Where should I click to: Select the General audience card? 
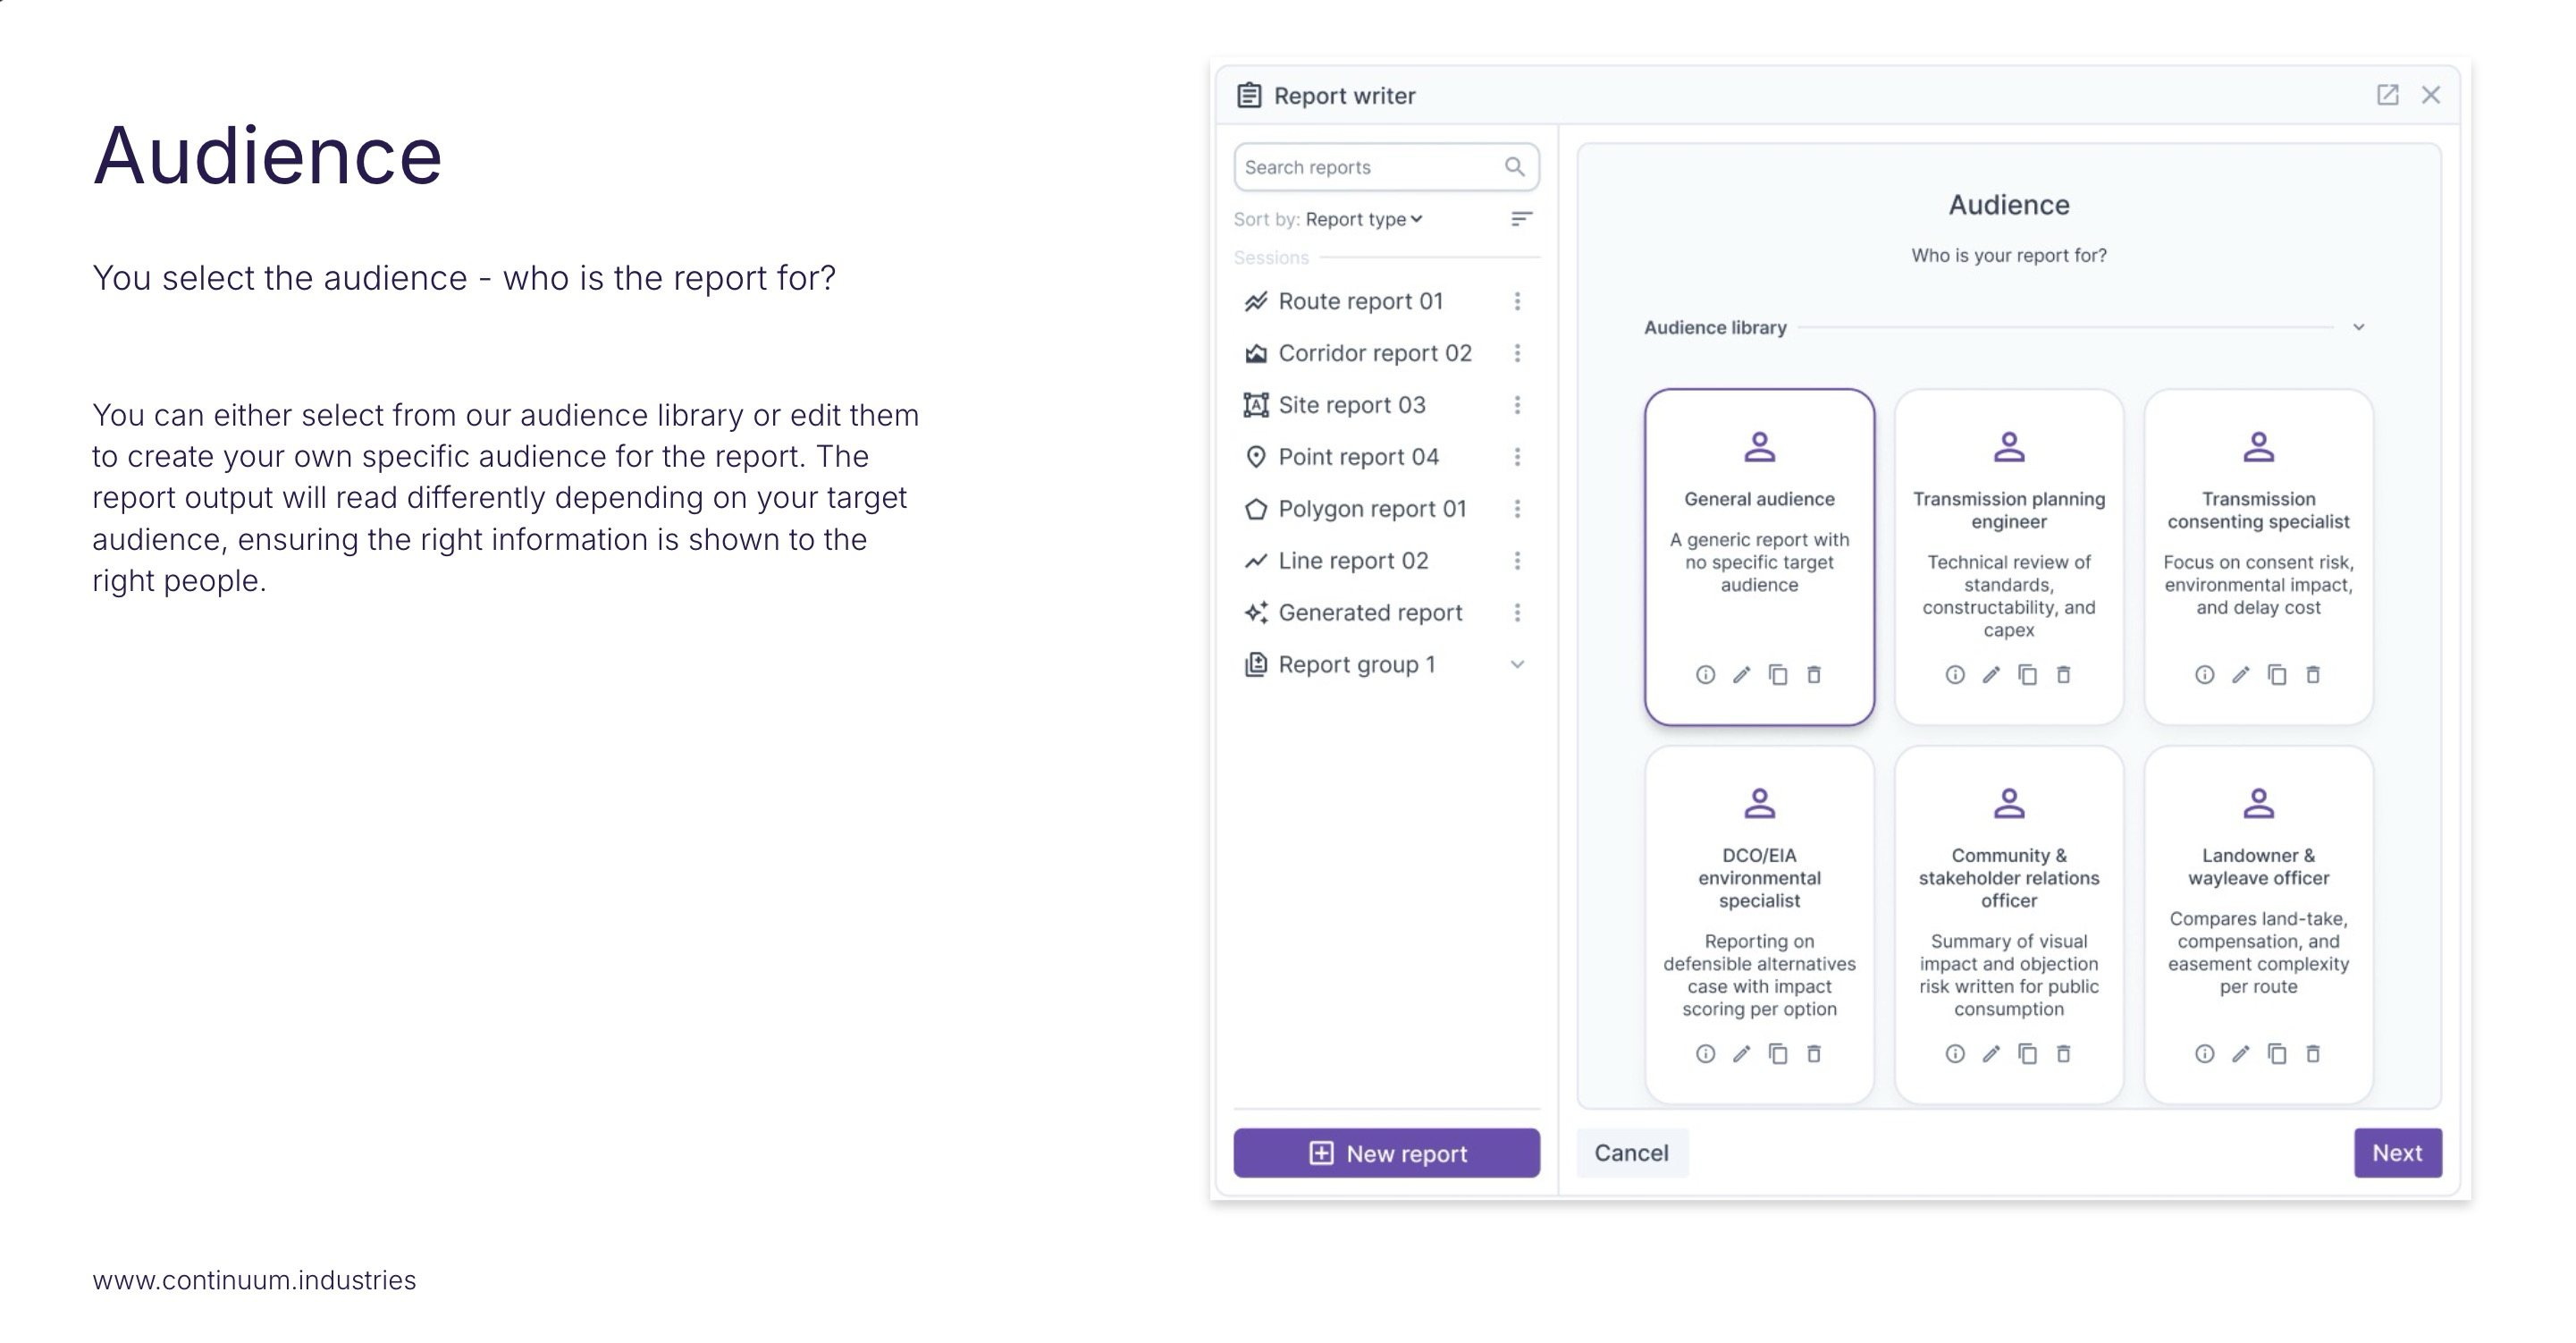1759,557
